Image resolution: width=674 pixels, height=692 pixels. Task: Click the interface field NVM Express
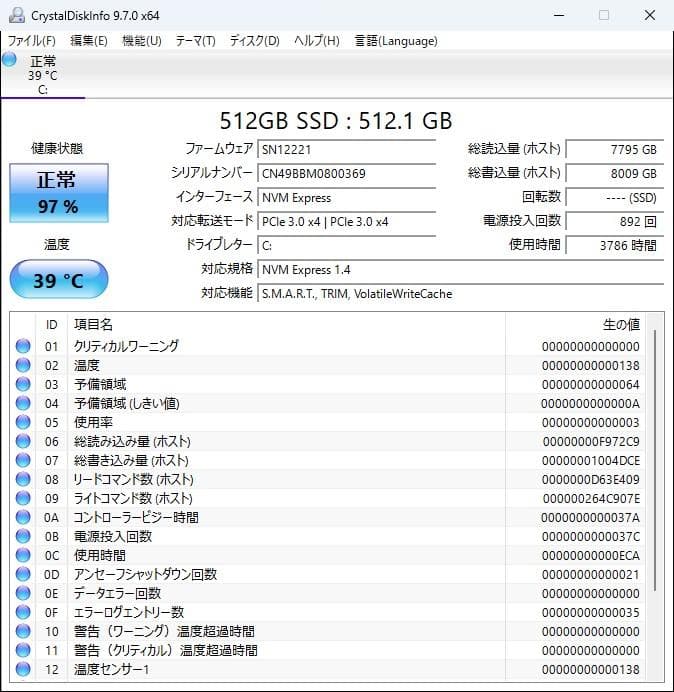point(346,198)
